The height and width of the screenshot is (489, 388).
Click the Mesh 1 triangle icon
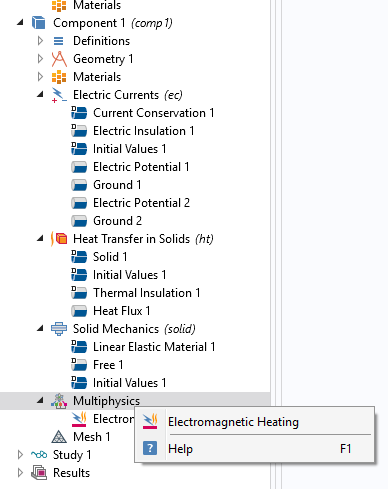click(59, 437)
